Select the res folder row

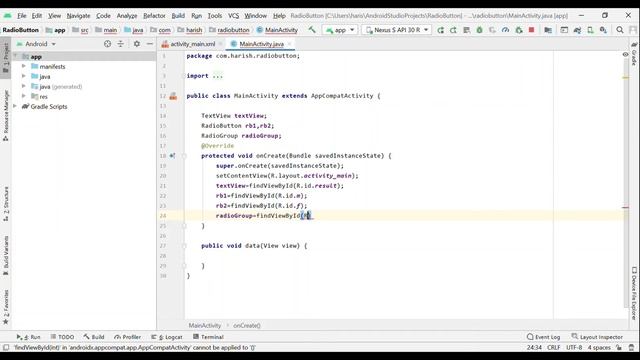click(x=84, y=96)
